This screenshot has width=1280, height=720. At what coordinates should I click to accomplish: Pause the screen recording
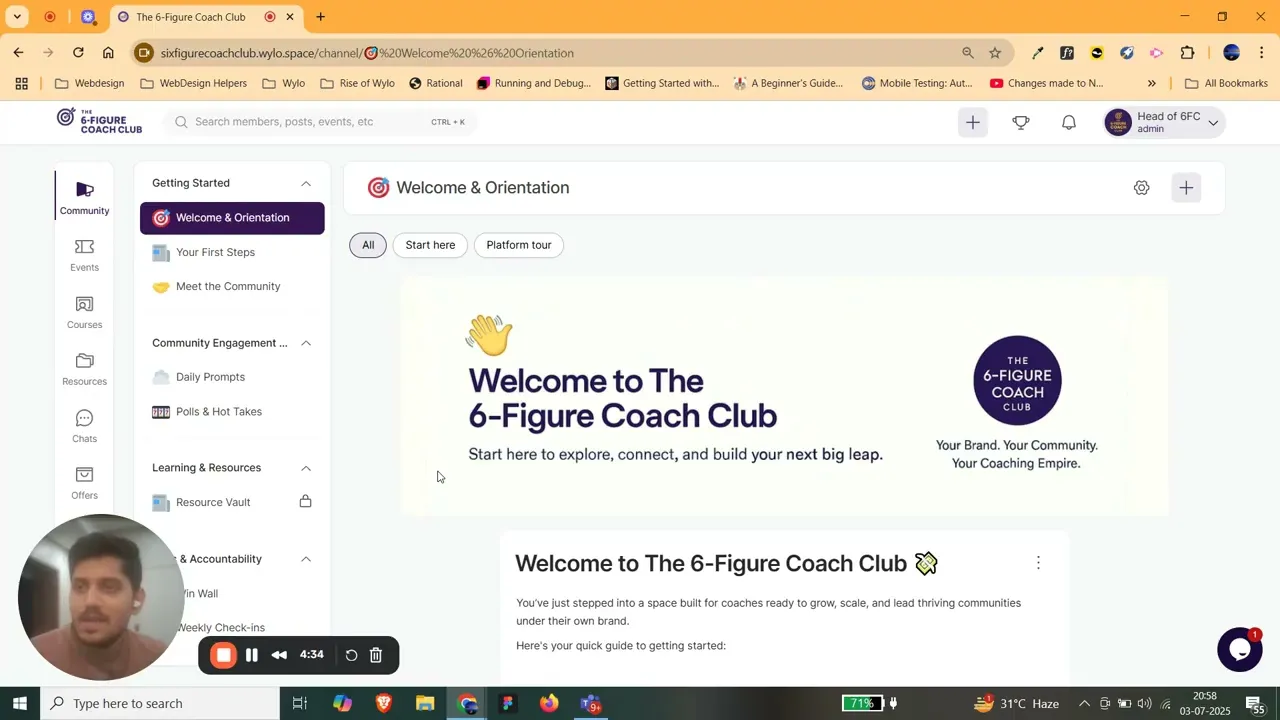tap(252, 655)
